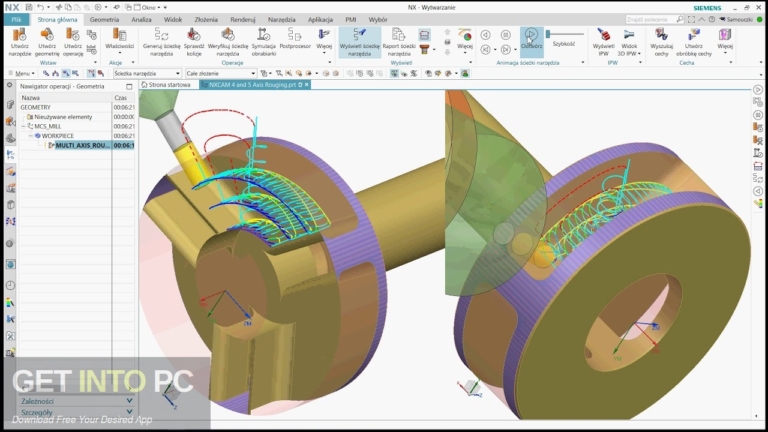Click the Wyświetl IPW icon
The height and width of the screenshot is (432, 768).
(603, 35)
